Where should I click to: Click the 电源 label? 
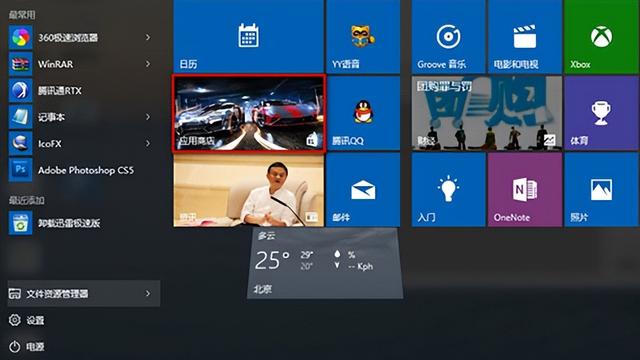35,347
